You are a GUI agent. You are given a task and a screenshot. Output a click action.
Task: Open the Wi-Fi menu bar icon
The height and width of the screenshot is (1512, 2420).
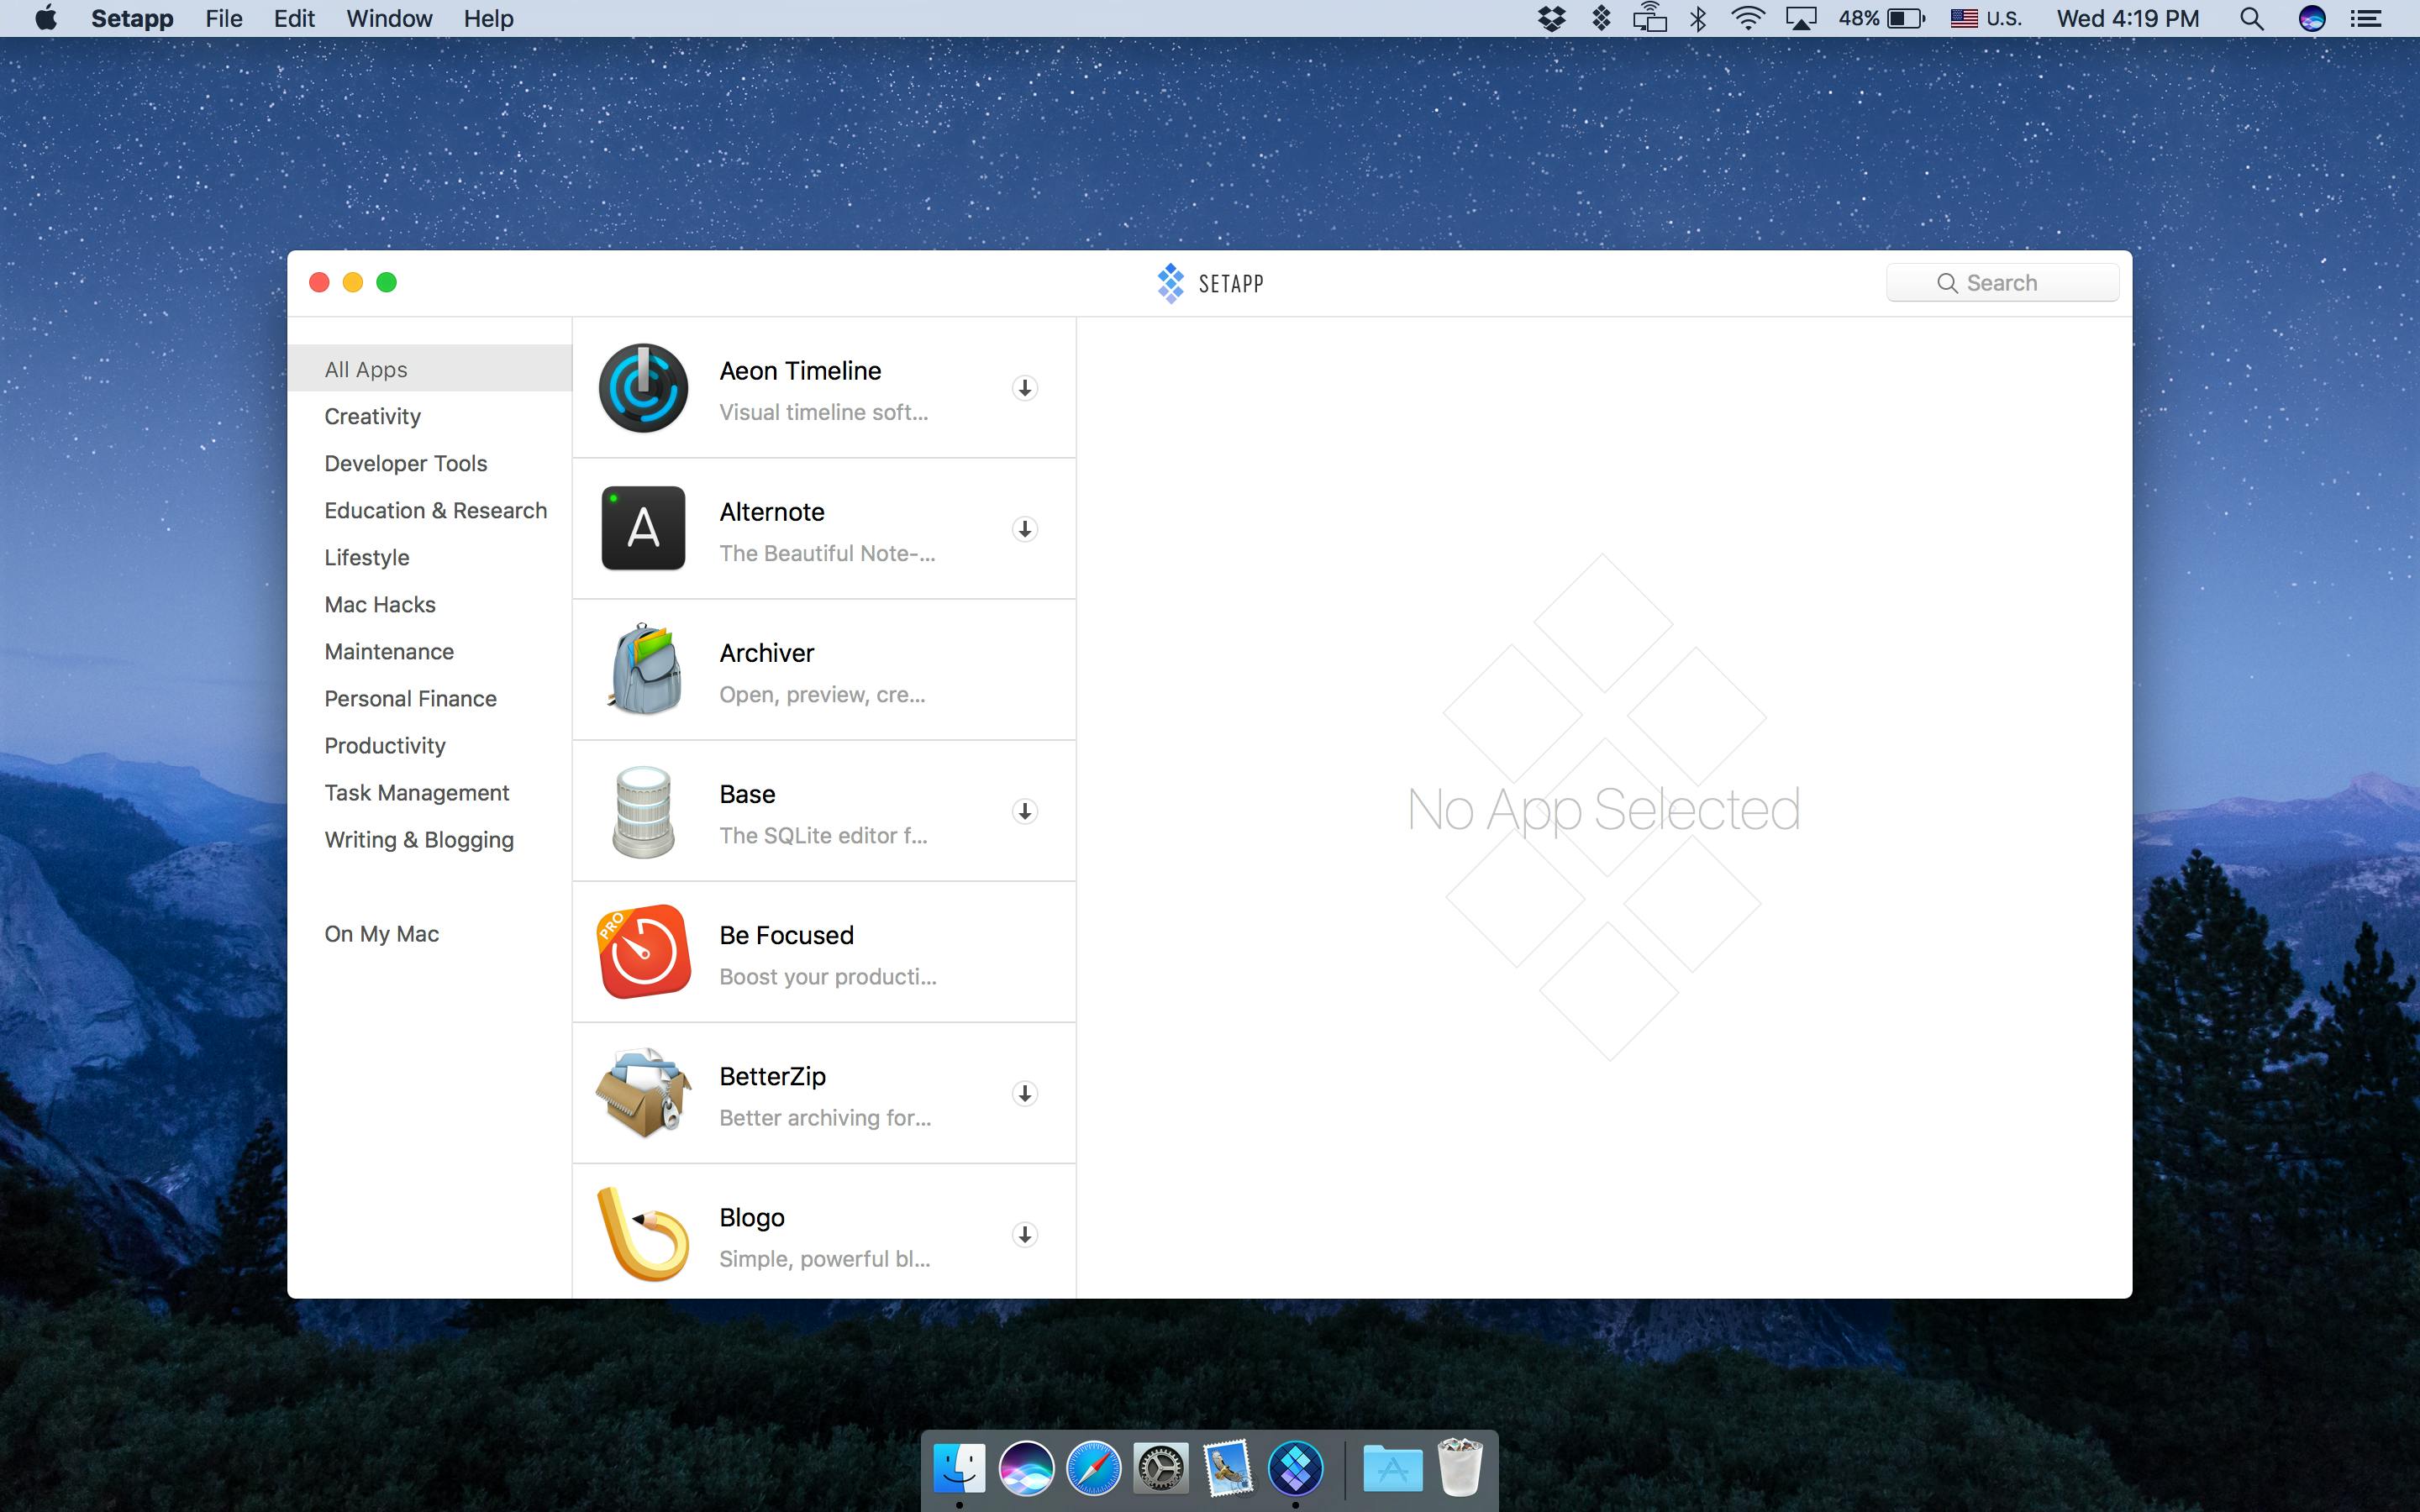1747,18
